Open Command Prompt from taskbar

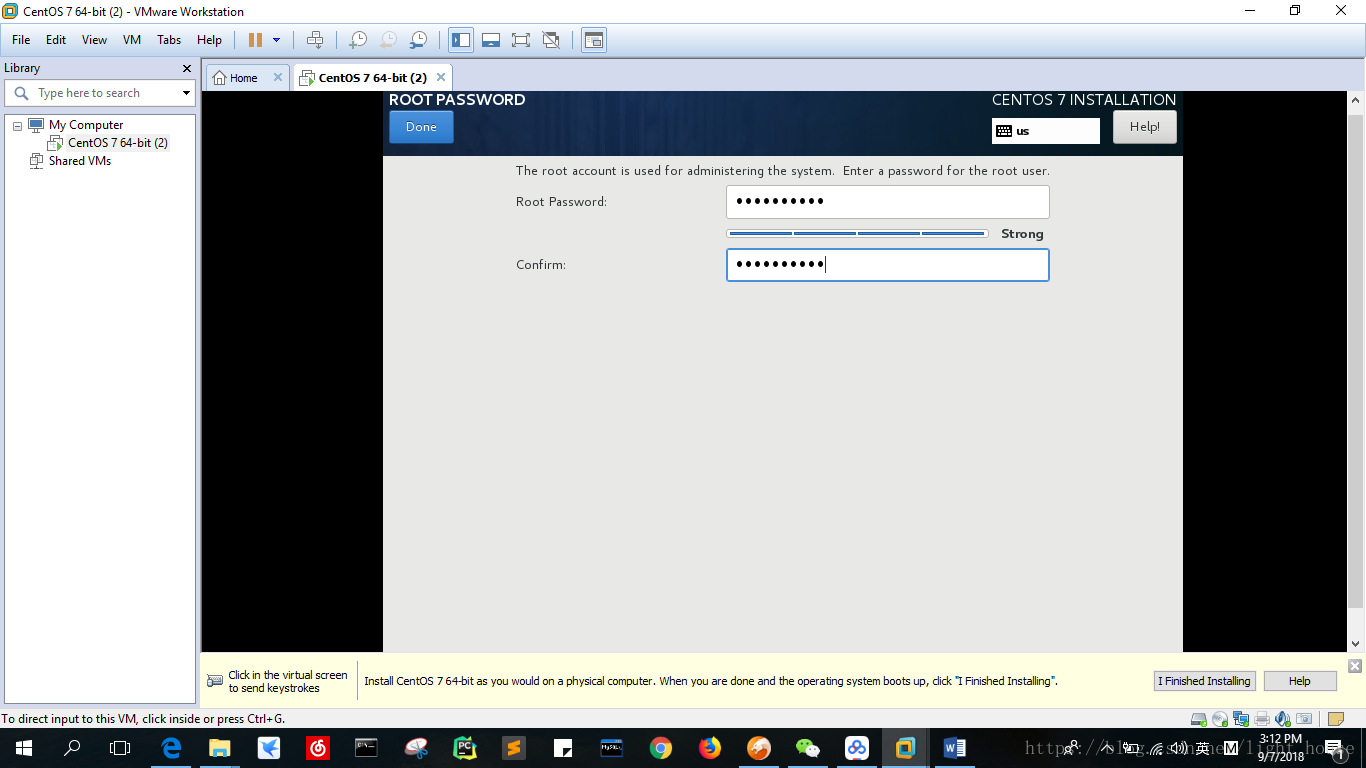point(367,748)
